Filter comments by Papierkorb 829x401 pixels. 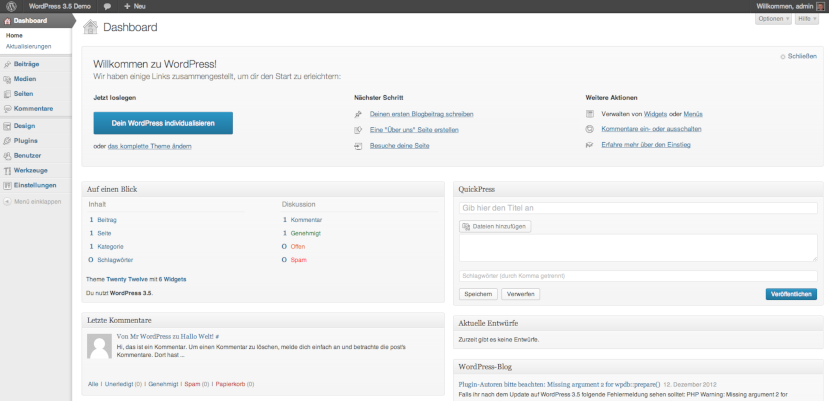coord(230,384)
